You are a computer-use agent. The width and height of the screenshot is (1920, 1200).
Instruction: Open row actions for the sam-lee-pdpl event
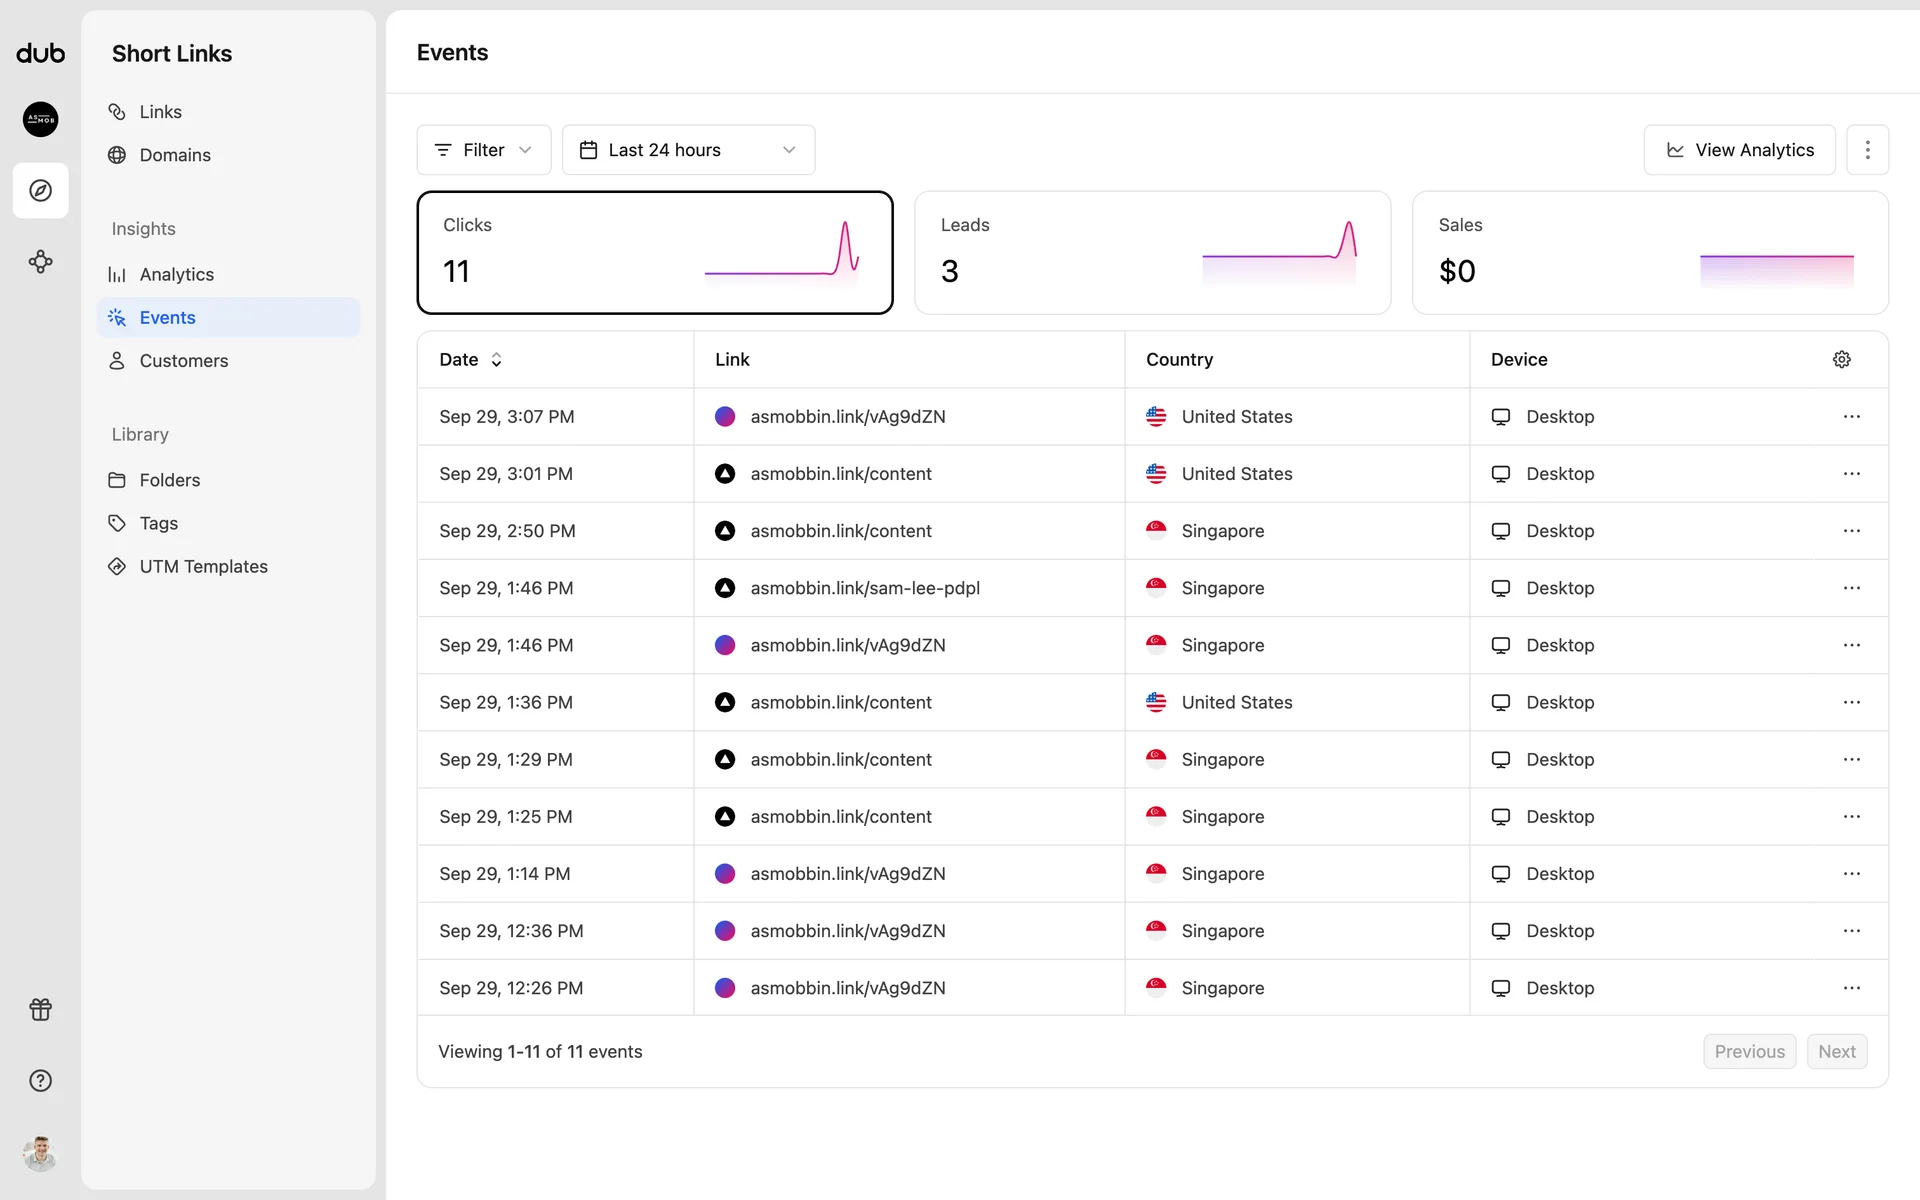click(x=1851, y=588)
